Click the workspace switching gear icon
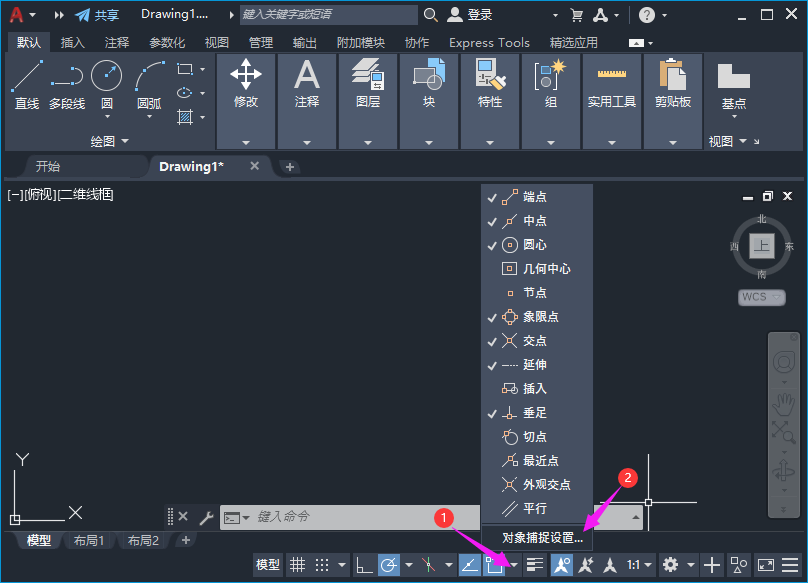Image resolution: width=808 pixels, height=583 pixels. [670, 565]
